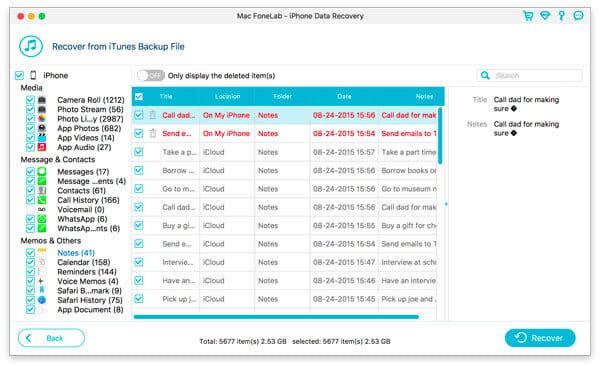
Task: Select Notes (41) in the sidebar
Action: pyautogui.click(x=76, y=253)
